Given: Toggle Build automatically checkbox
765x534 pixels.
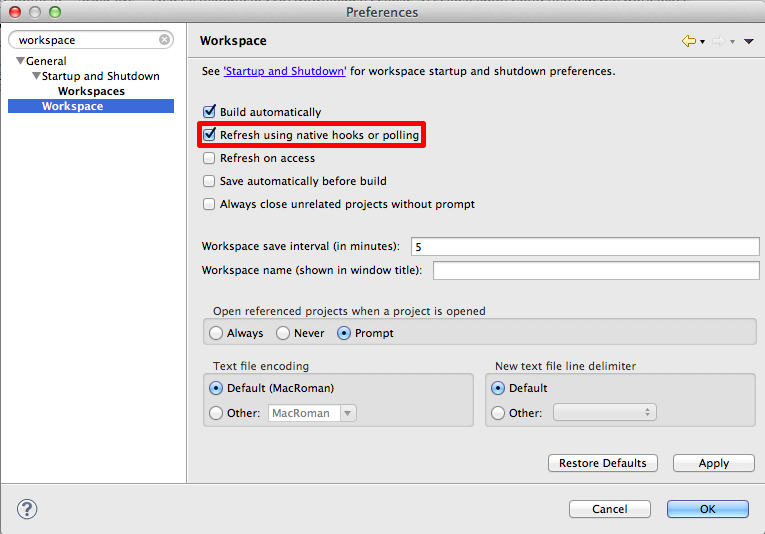Looking at the screenshot, I should point(209,112).
